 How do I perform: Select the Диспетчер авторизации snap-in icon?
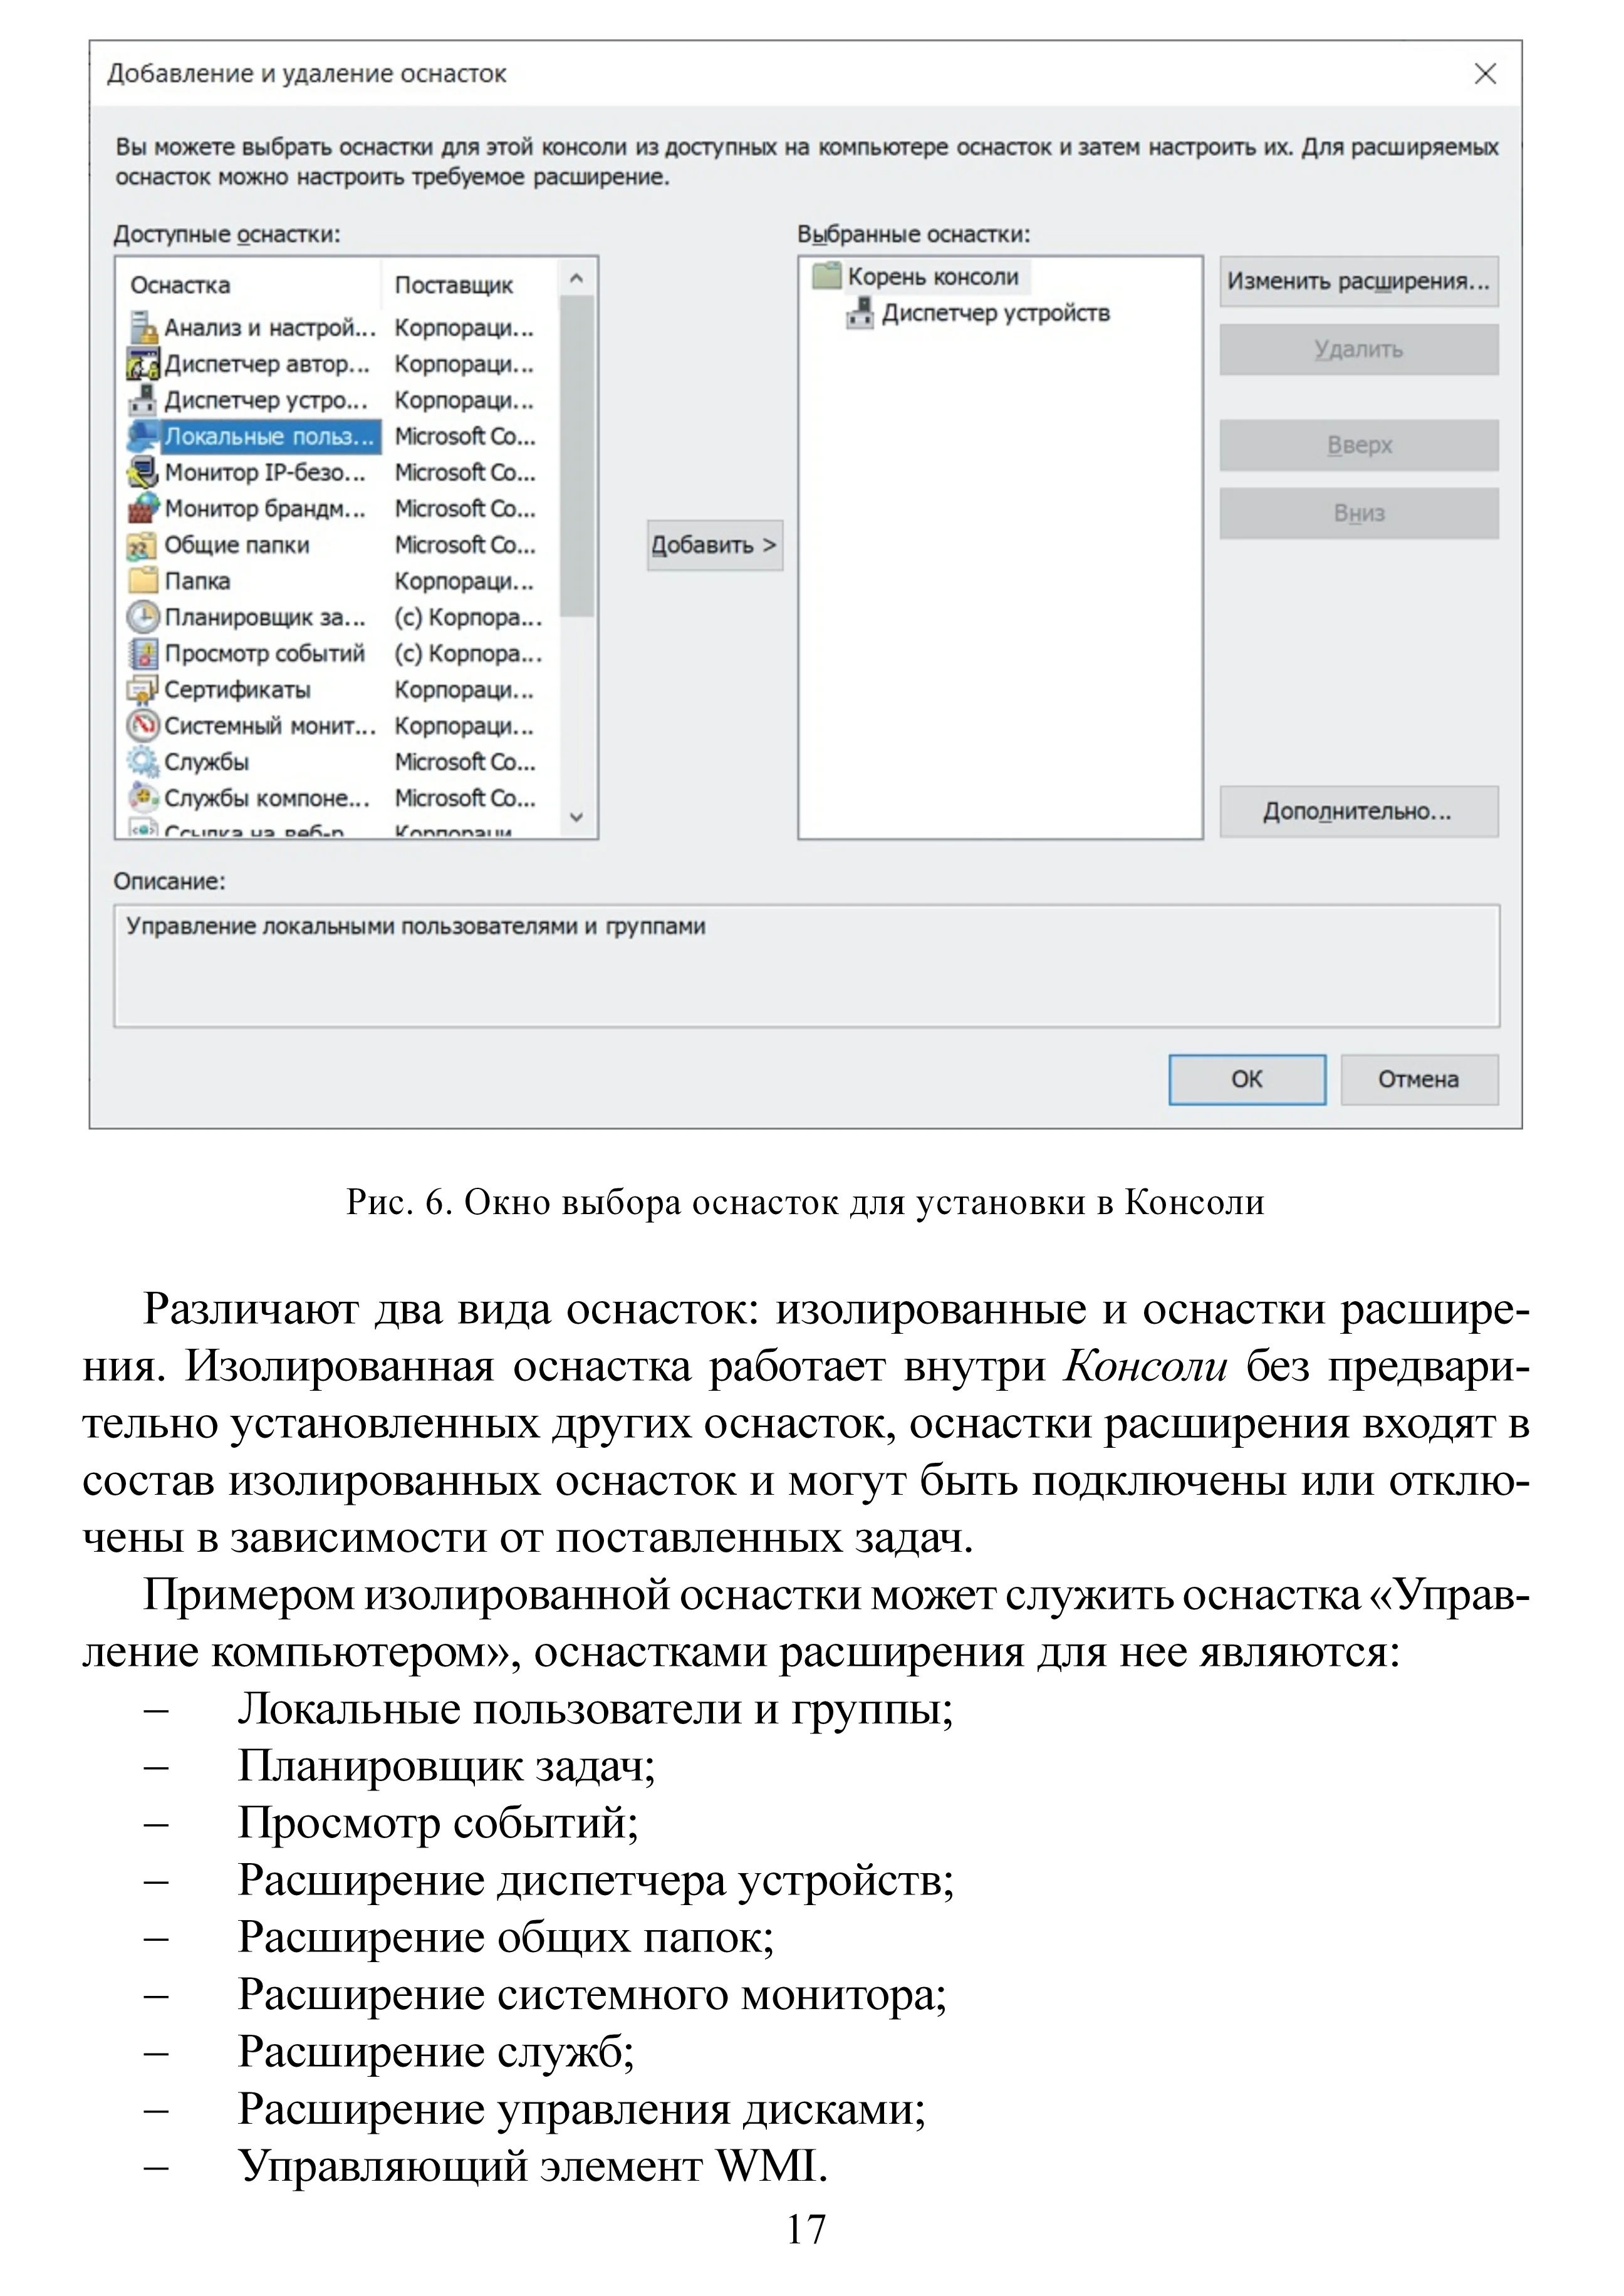[x=143, y=364]
